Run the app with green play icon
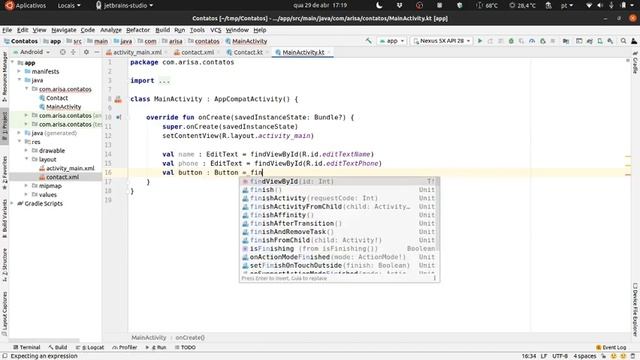 pos(480,41)
